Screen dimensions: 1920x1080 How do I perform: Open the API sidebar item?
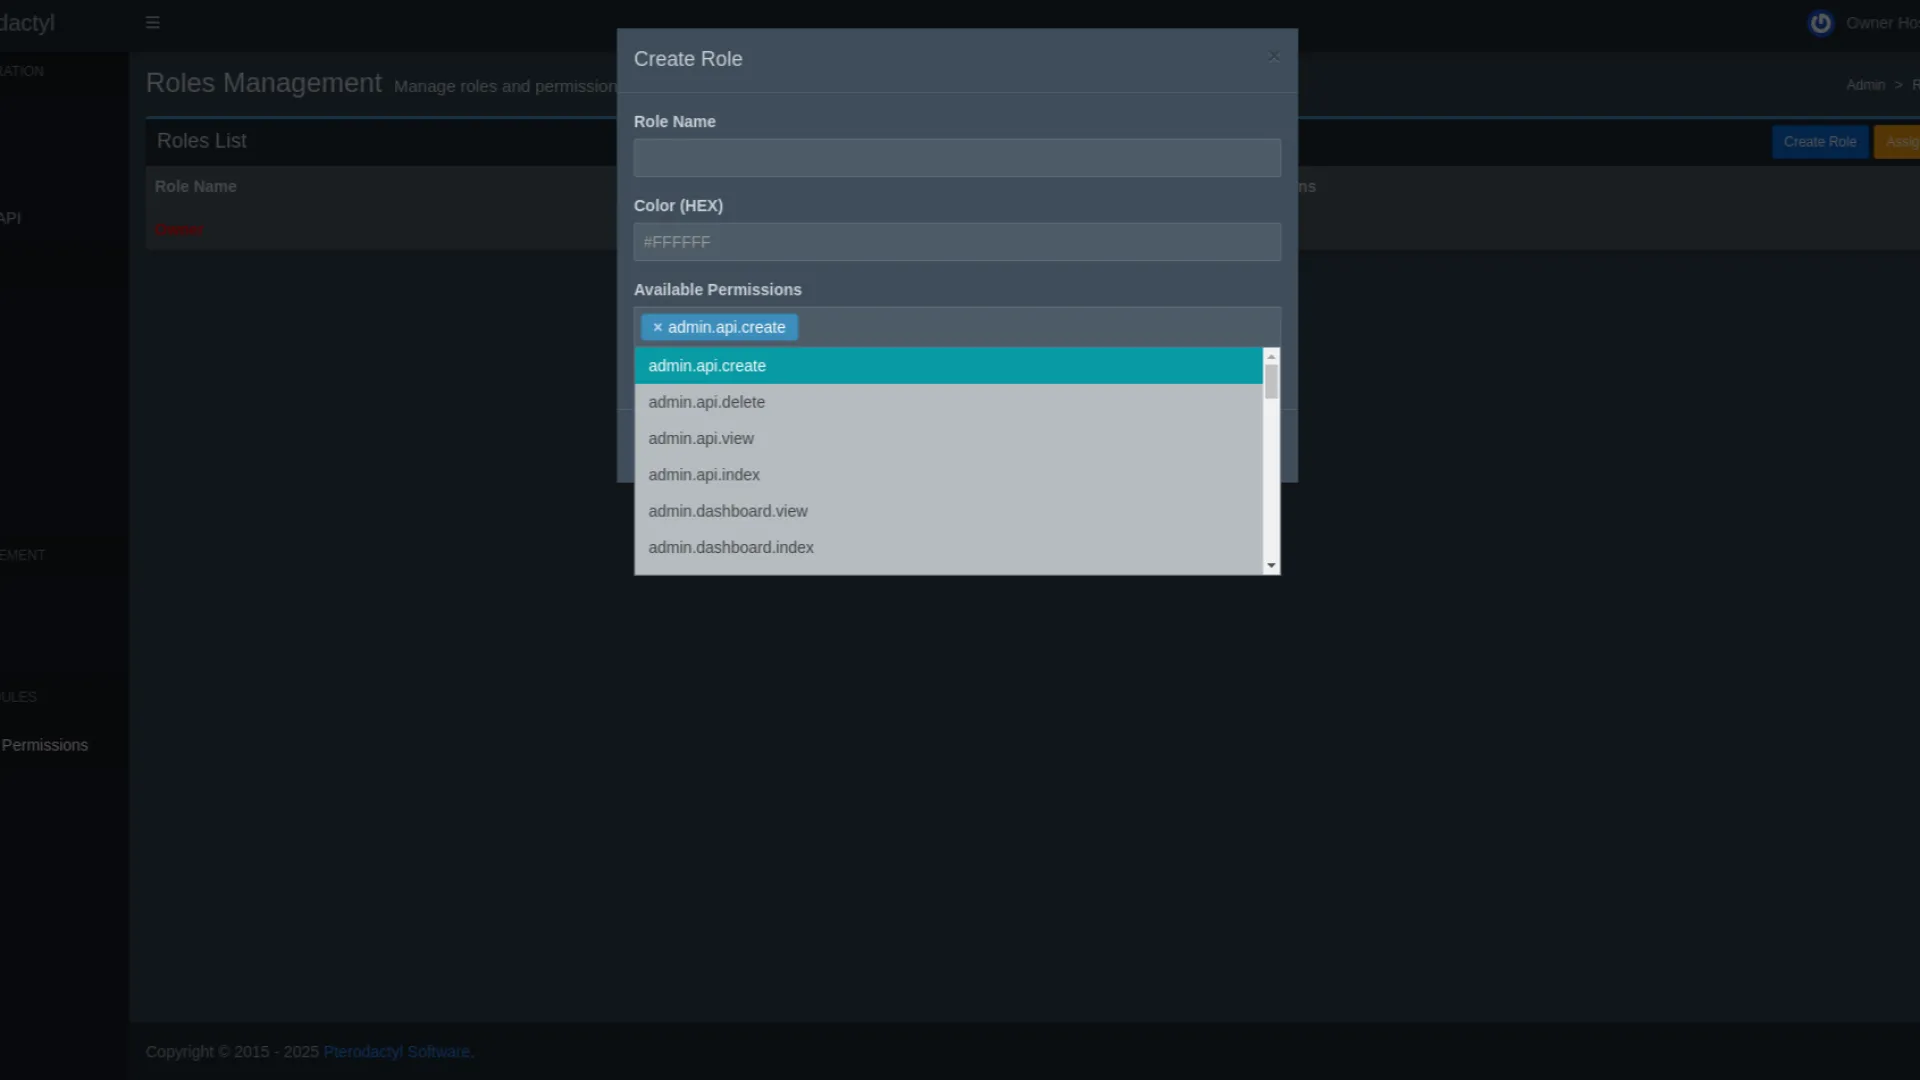point(11,218)
